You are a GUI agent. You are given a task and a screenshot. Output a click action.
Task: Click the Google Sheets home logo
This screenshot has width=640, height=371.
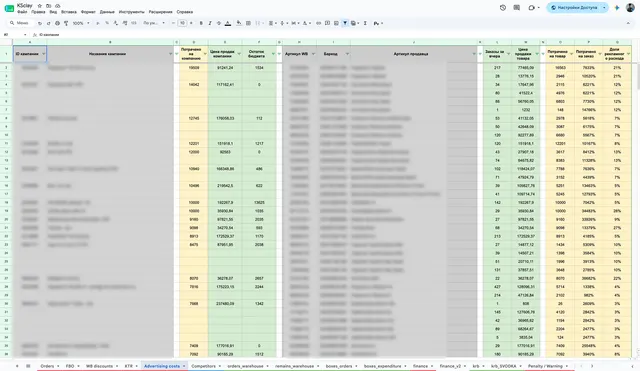pos(9,8)
